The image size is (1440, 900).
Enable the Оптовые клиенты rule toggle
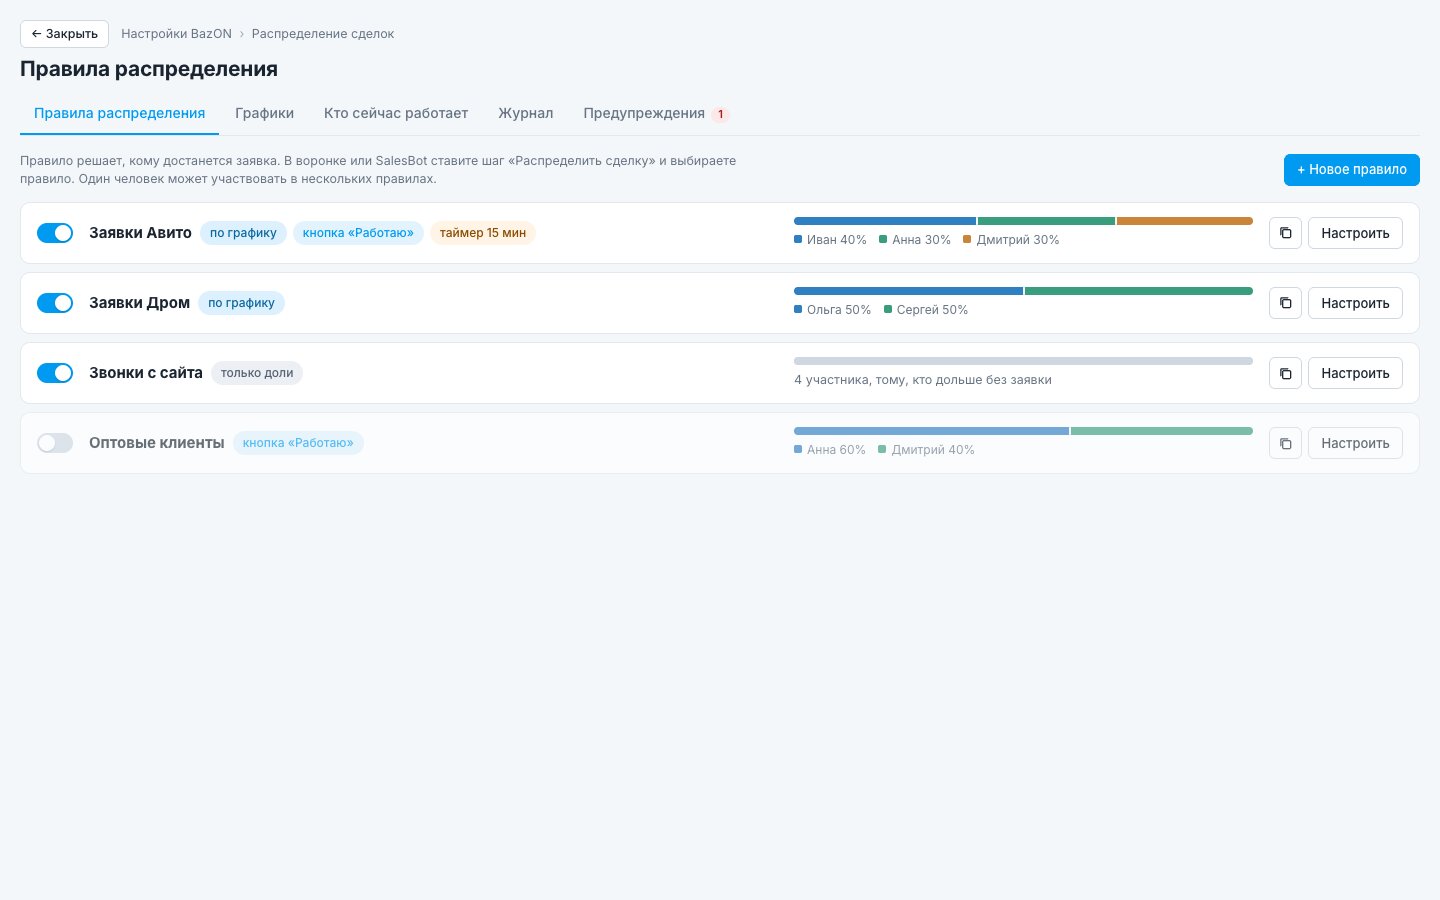55,443
